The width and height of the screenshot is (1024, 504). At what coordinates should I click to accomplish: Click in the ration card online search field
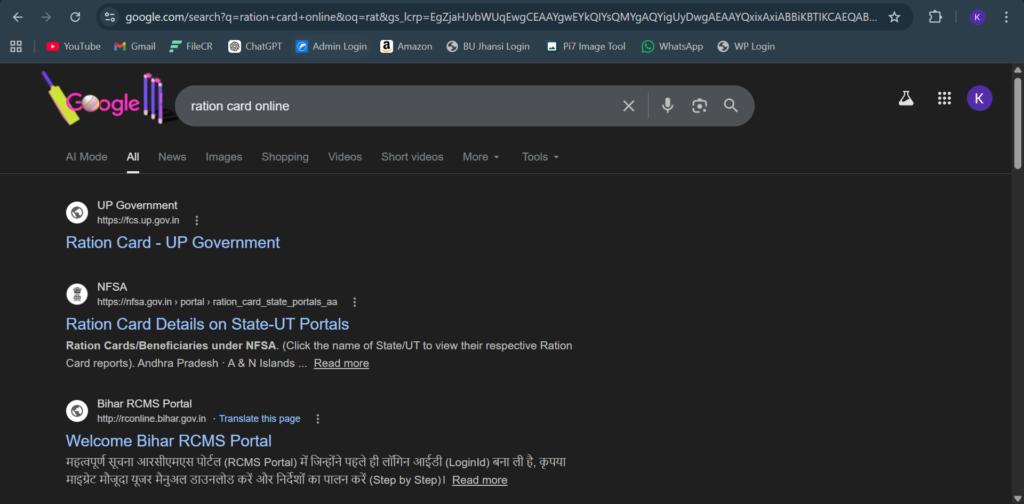400,106
